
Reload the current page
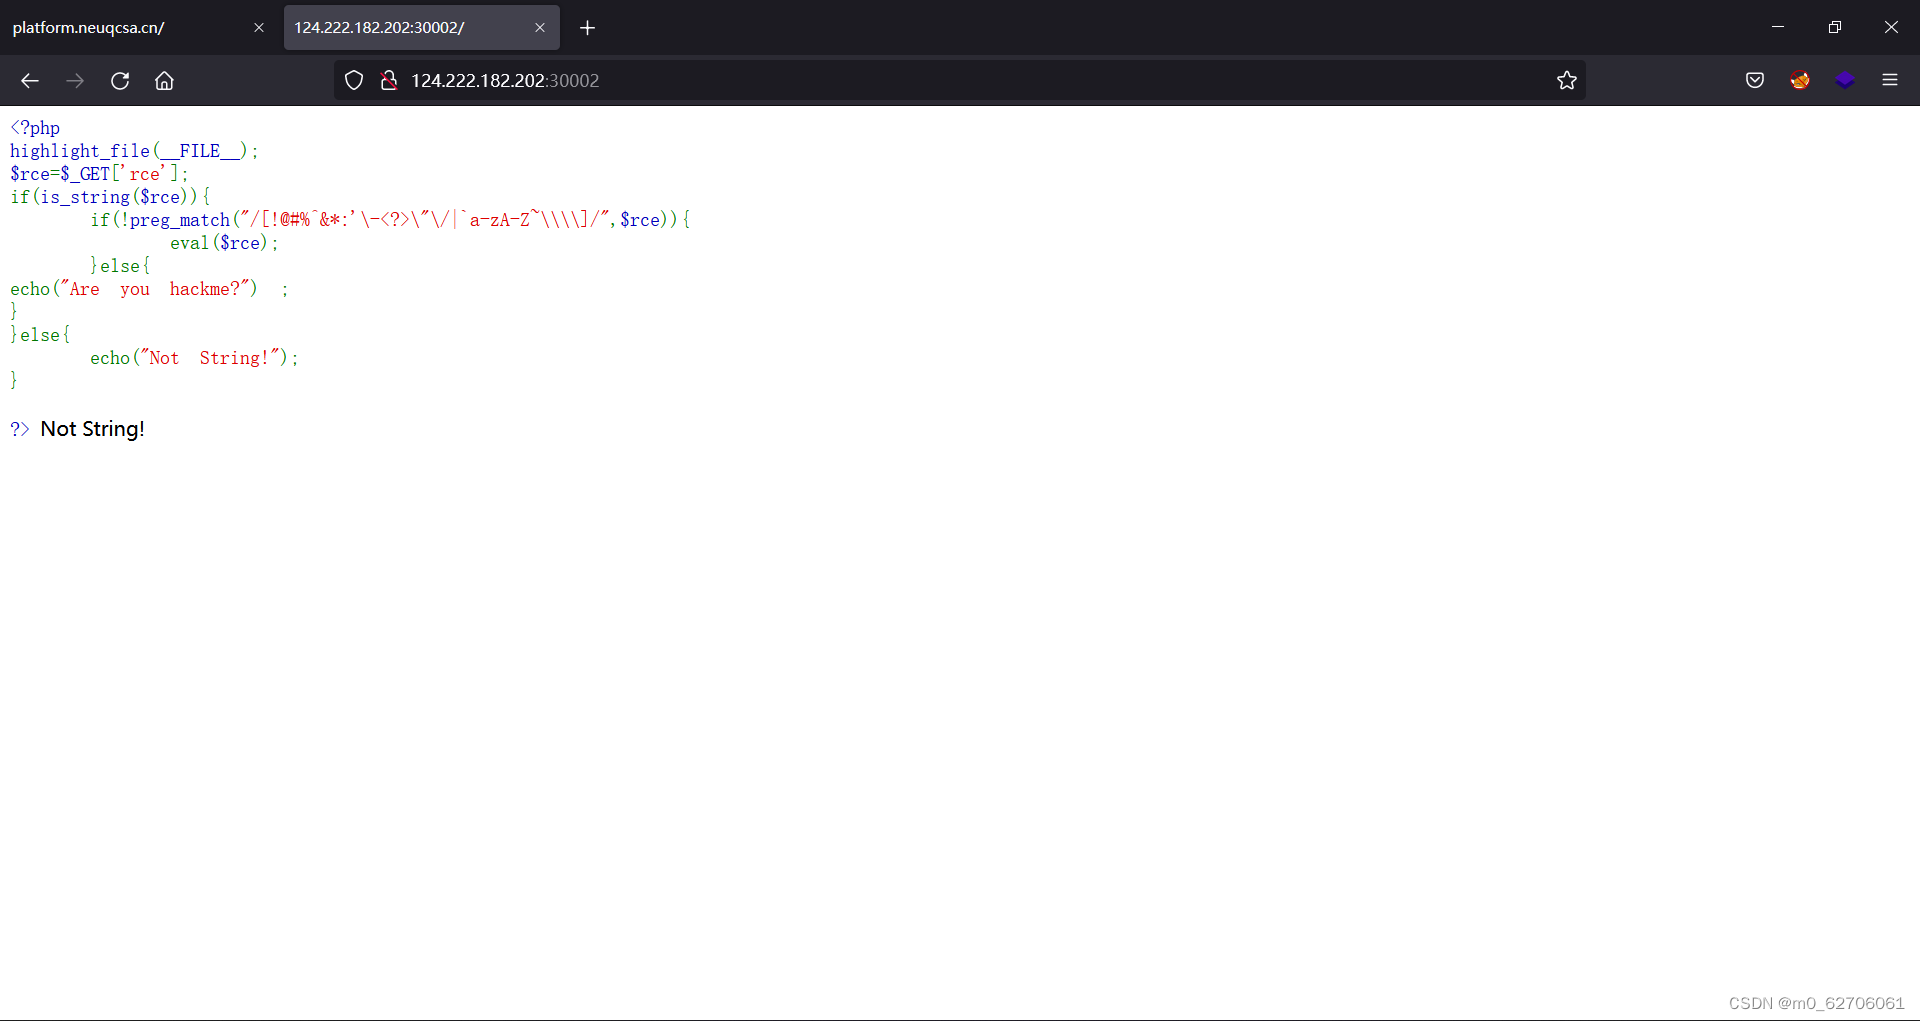click(120, 81)
